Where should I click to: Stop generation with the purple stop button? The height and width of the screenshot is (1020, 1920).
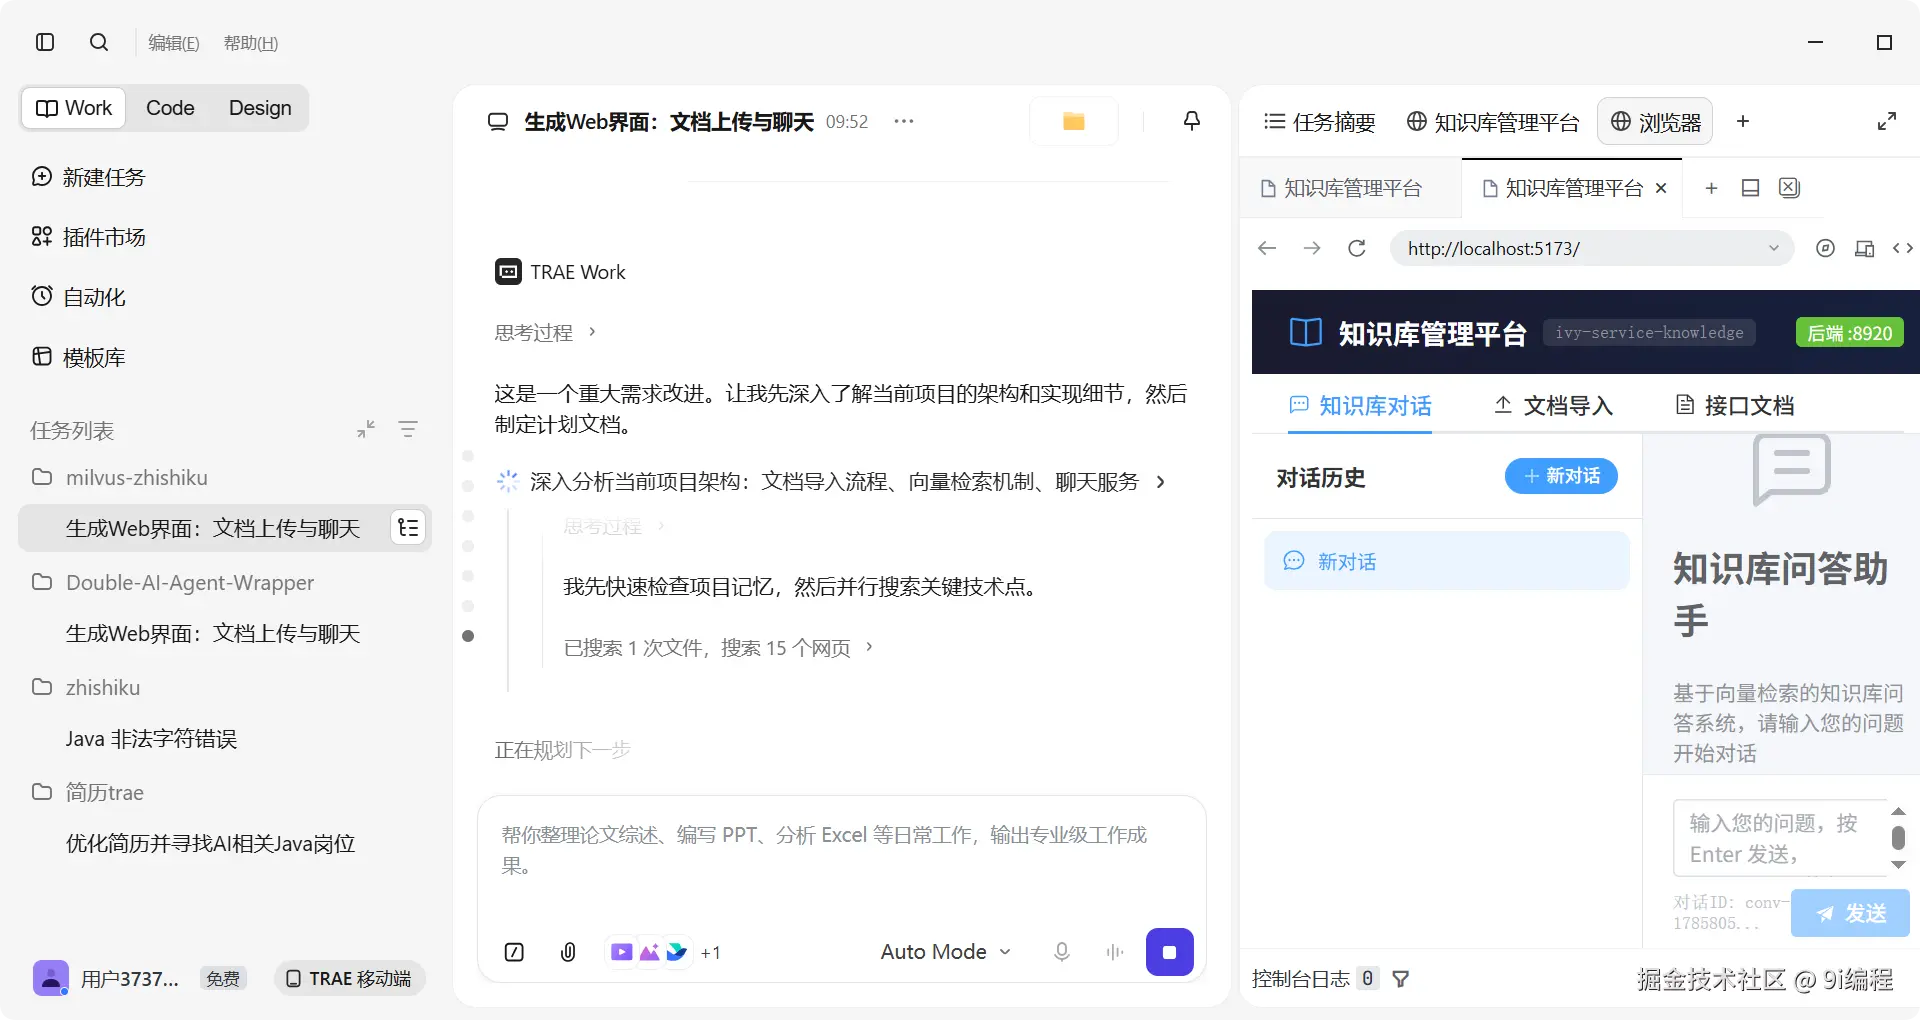point(1169,952)
